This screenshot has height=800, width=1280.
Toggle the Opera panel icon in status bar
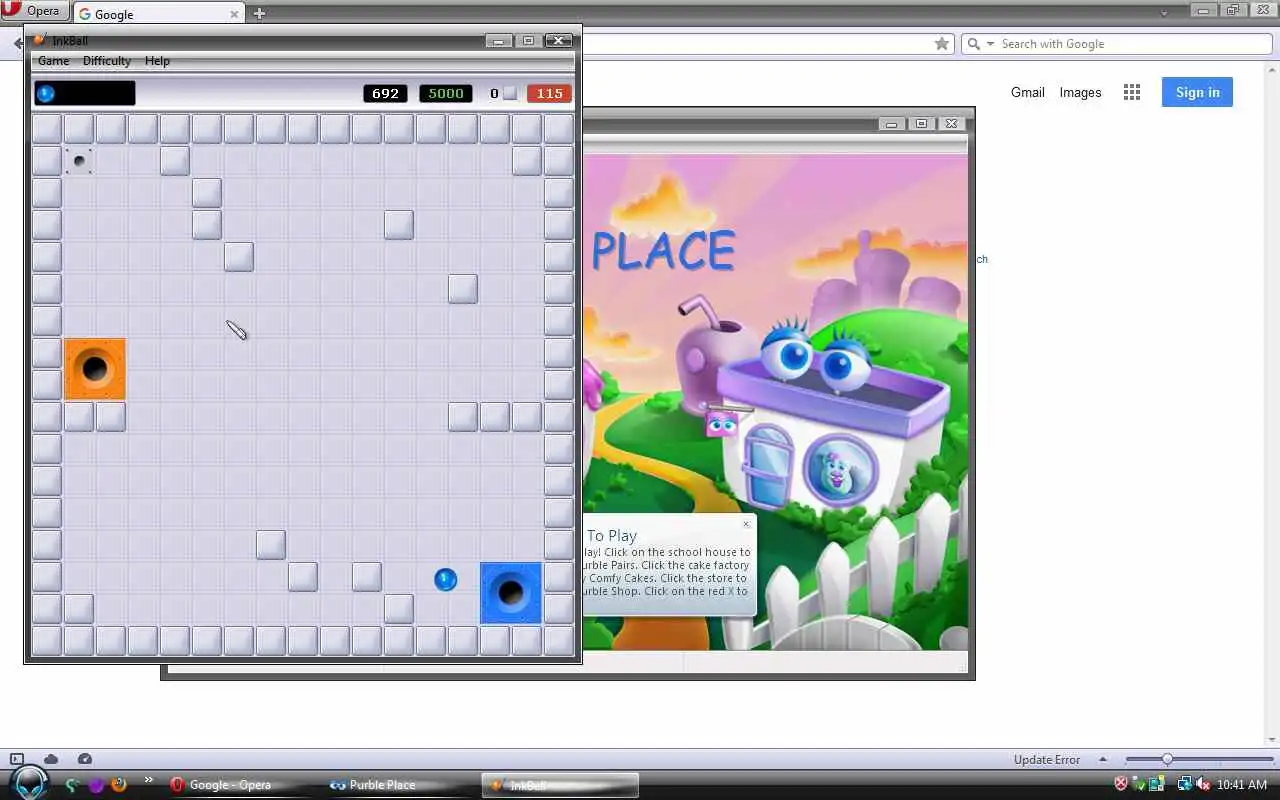[x=17, y=759]
